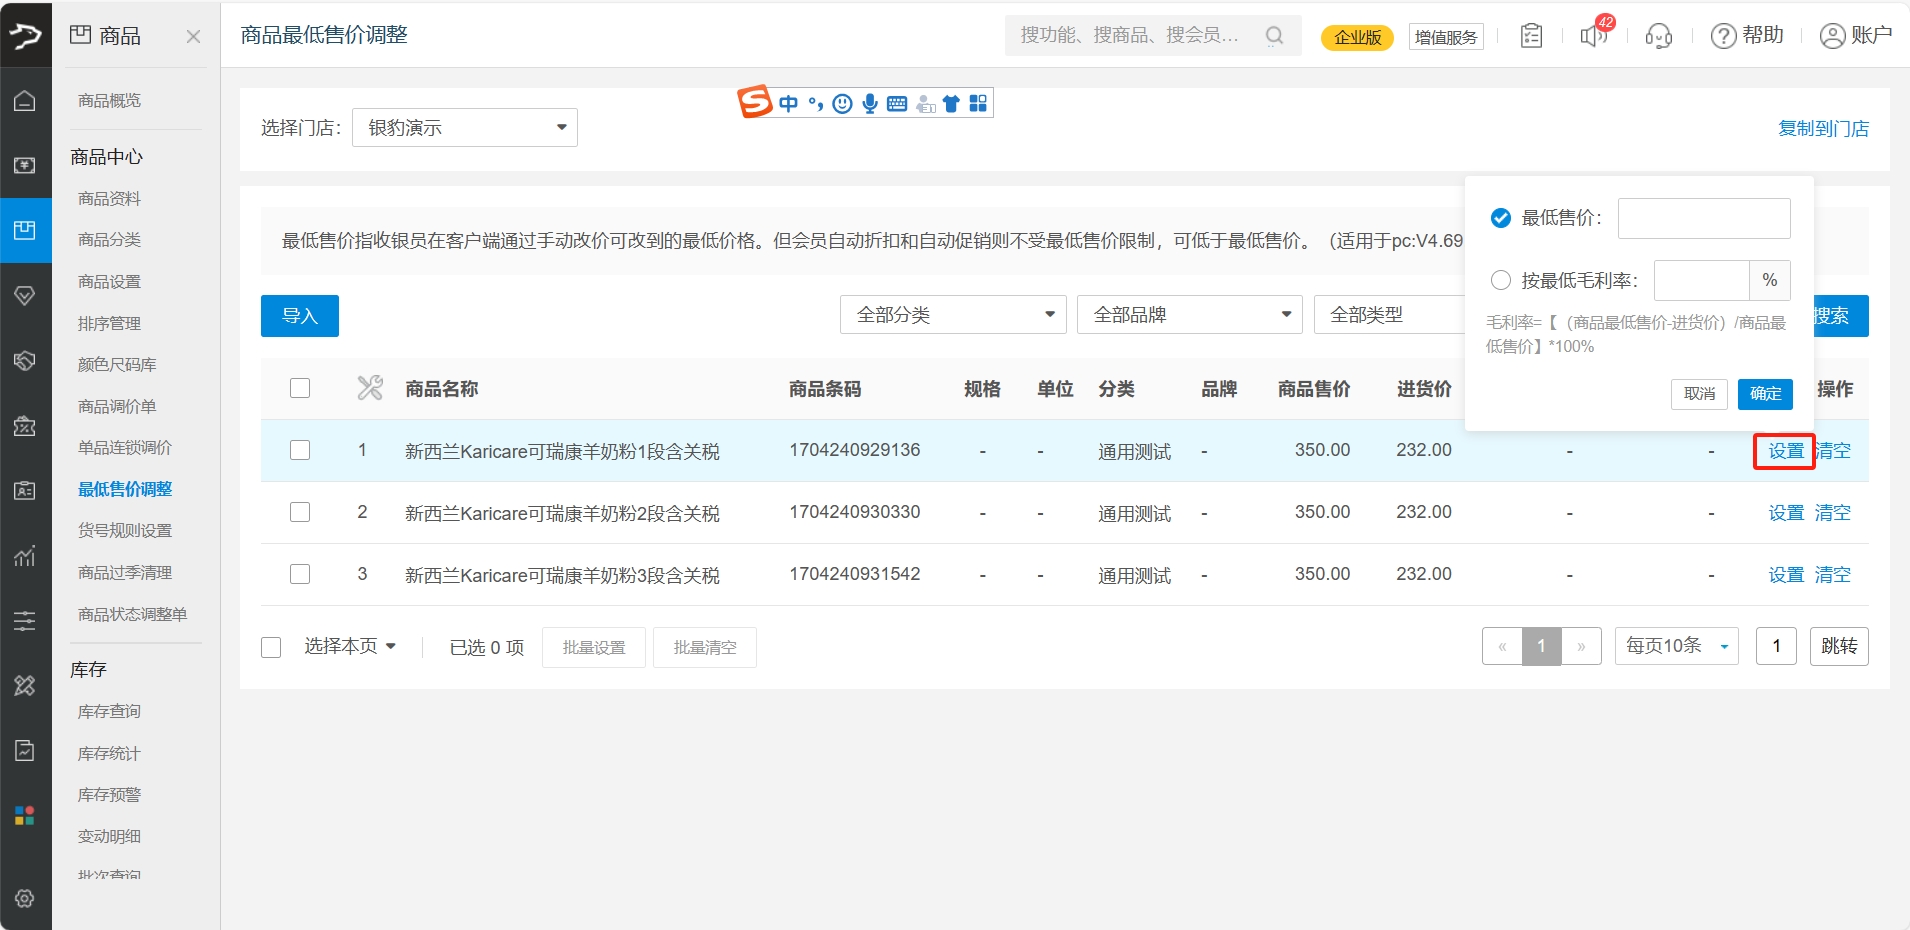Viewport: 1910px width, 930px height.
Task: Open 货号规则设置 in side menu
Action: [x=125, y=531]
